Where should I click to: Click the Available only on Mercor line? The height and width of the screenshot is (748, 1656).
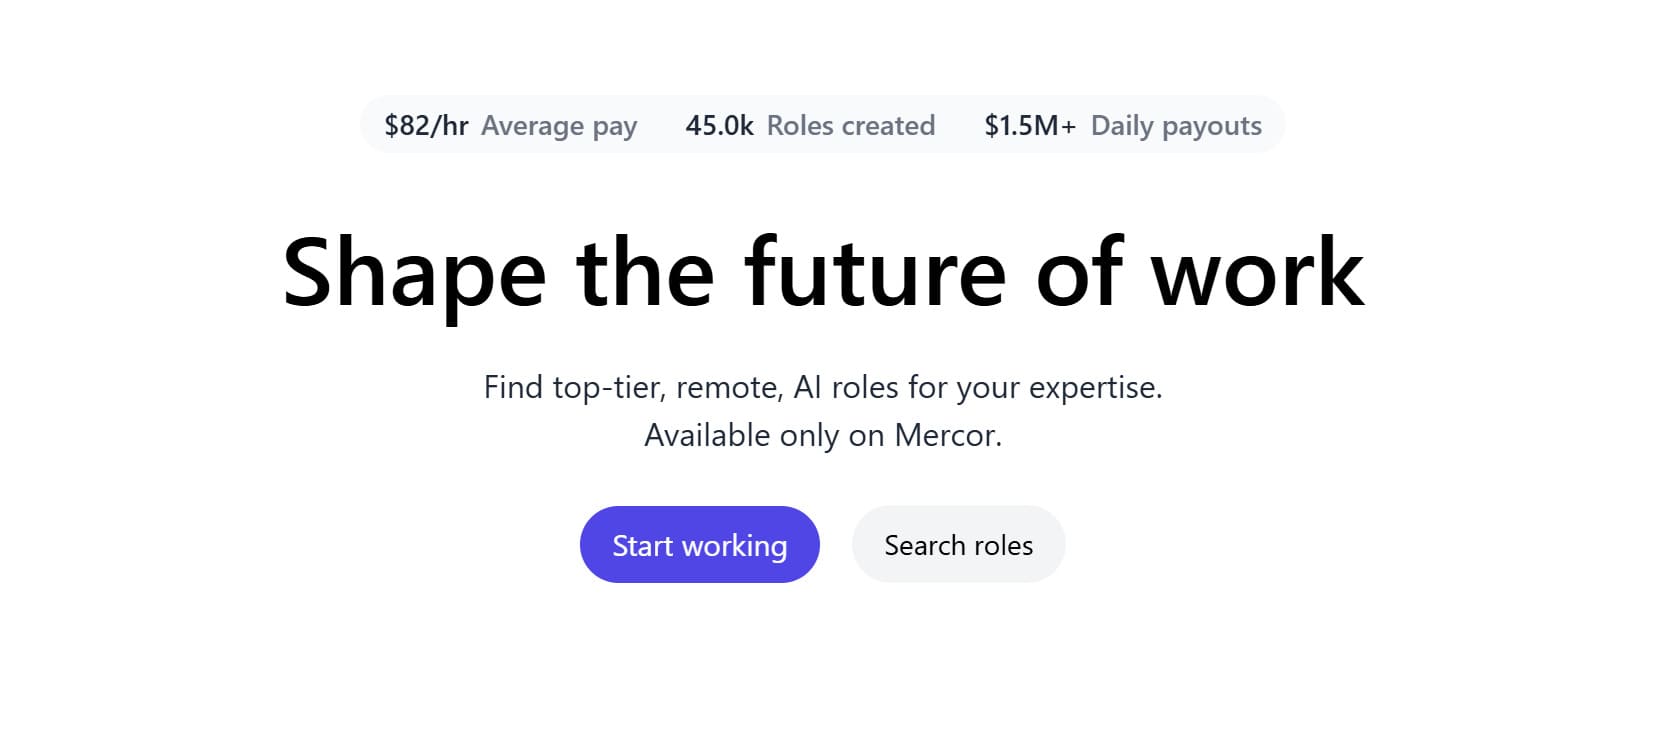(x=822, y=435)
